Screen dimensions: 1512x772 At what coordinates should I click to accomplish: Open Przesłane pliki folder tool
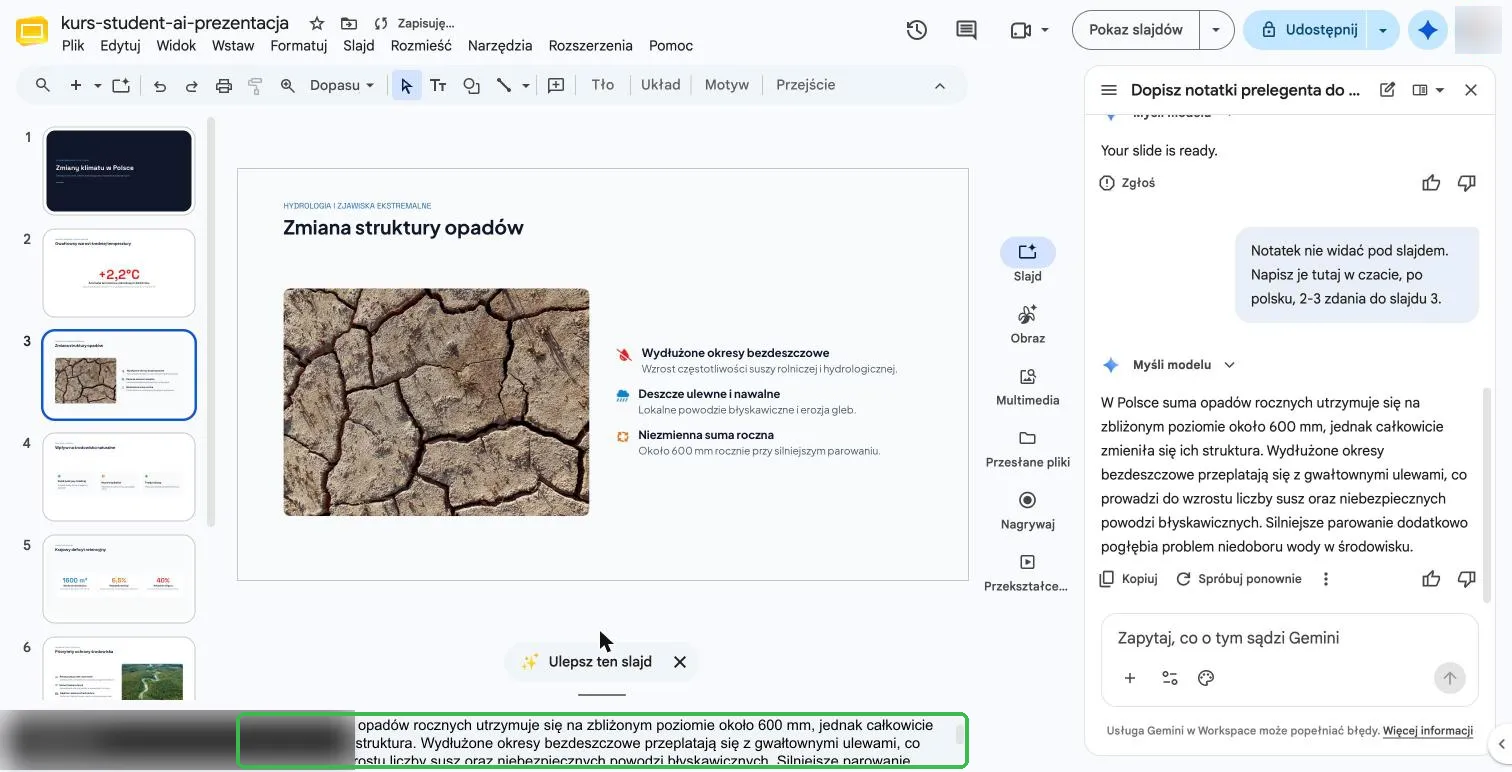[1028, 449]
